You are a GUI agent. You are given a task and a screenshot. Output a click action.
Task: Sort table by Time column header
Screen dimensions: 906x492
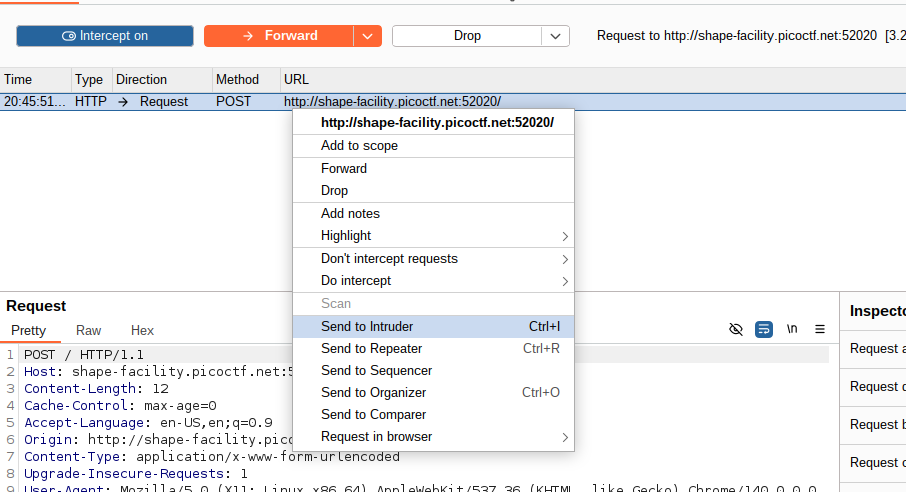[x=18, y=80]
